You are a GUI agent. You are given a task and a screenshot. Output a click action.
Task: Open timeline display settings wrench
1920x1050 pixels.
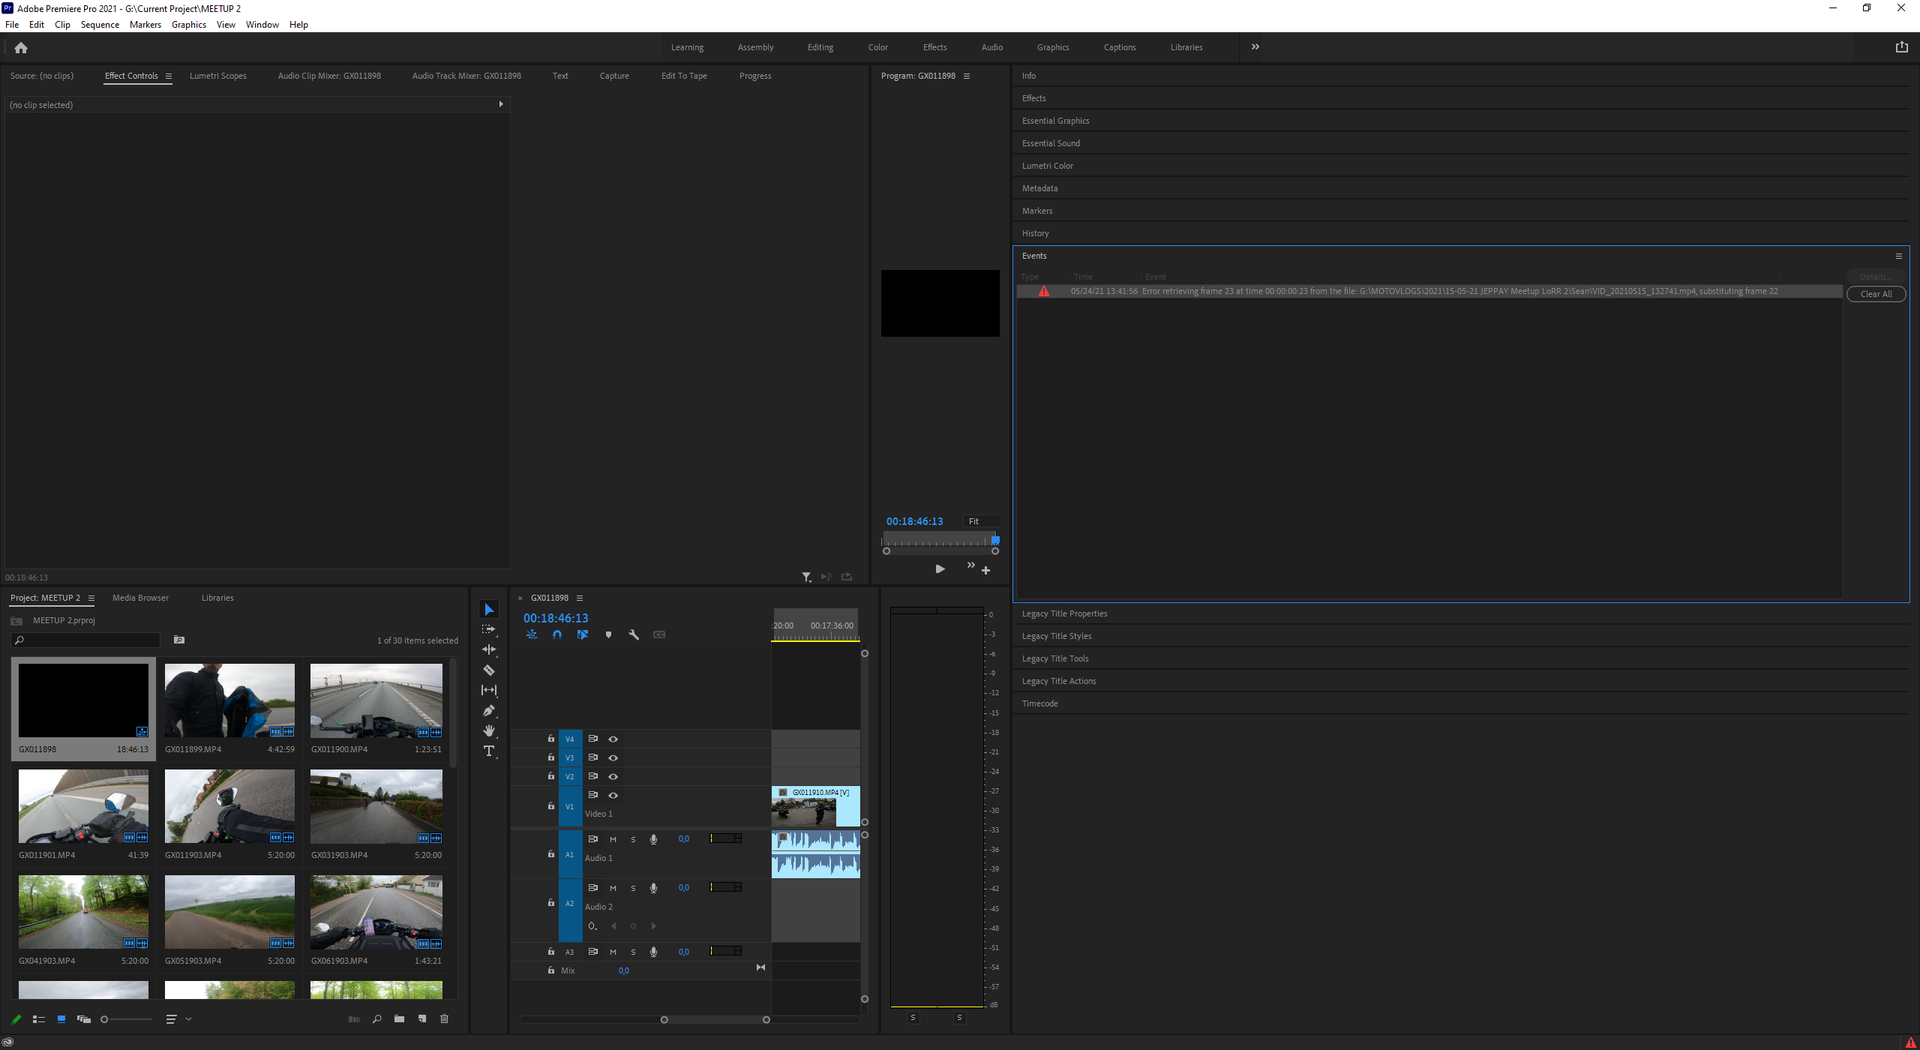[x=633, y=635]
